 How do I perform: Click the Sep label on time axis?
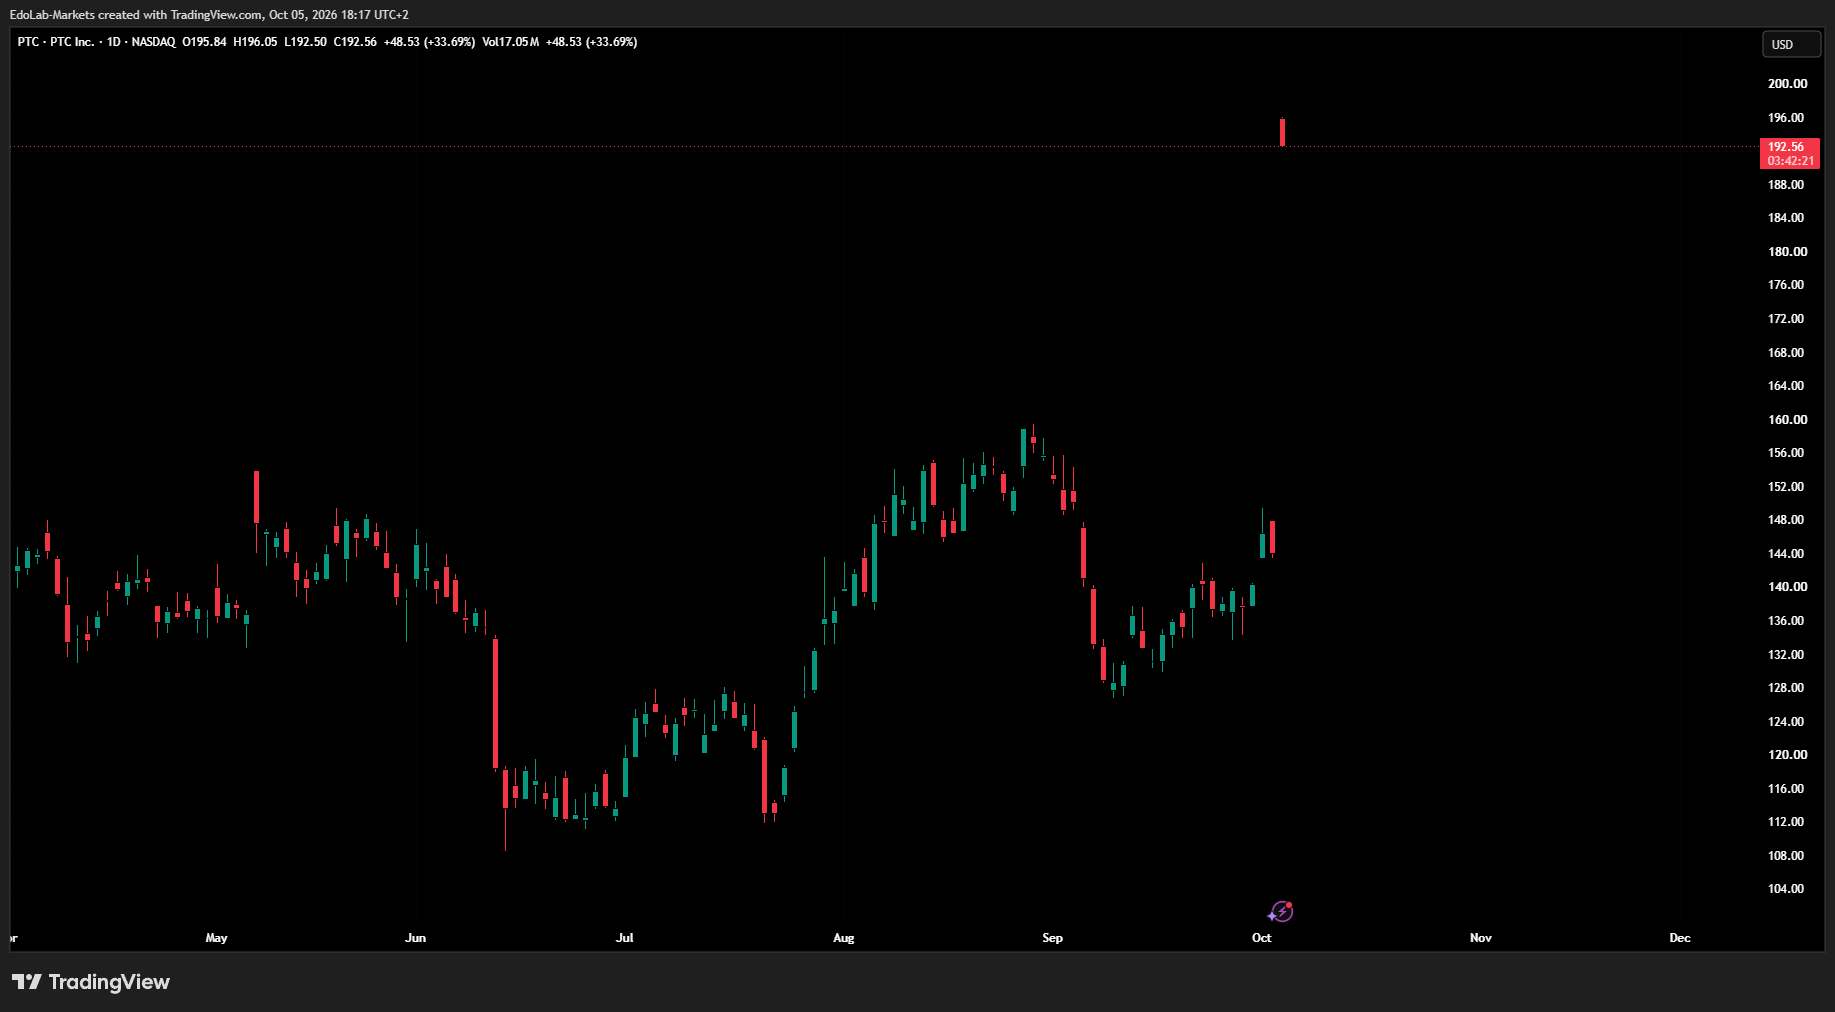(1052, 938)
